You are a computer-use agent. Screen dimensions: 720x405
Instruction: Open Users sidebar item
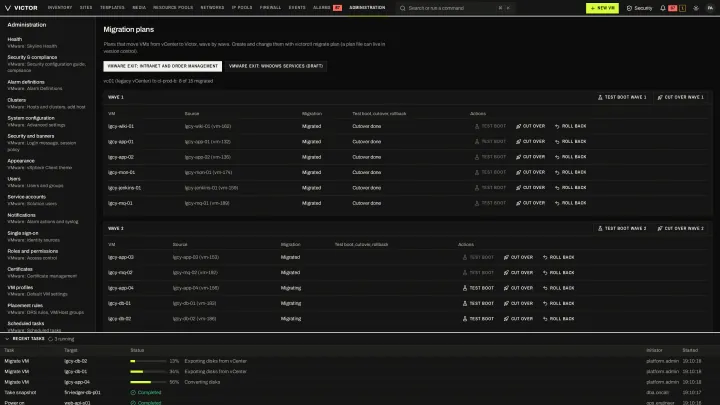(x=47, y=182)
